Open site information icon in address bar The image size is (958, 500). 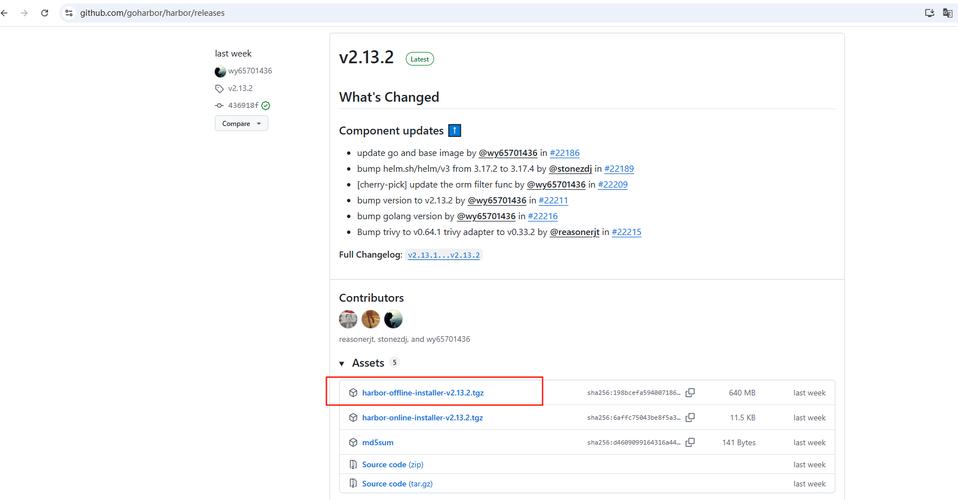tap(68, 13)
